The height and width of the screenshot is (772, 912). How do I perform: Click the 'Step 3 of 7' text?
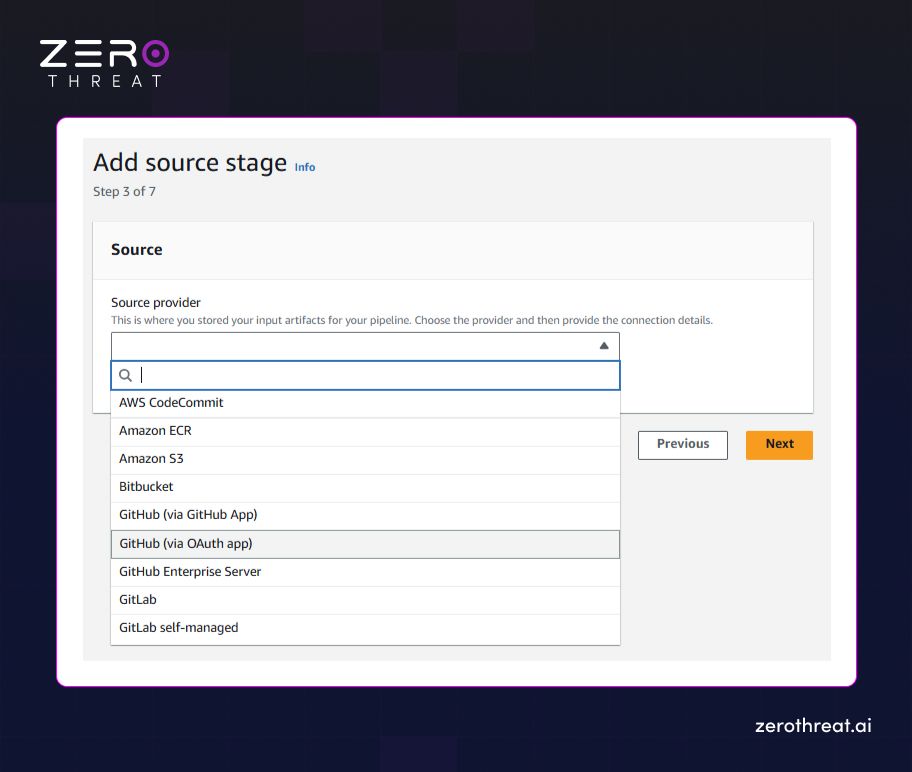click(x=124, y=191)
